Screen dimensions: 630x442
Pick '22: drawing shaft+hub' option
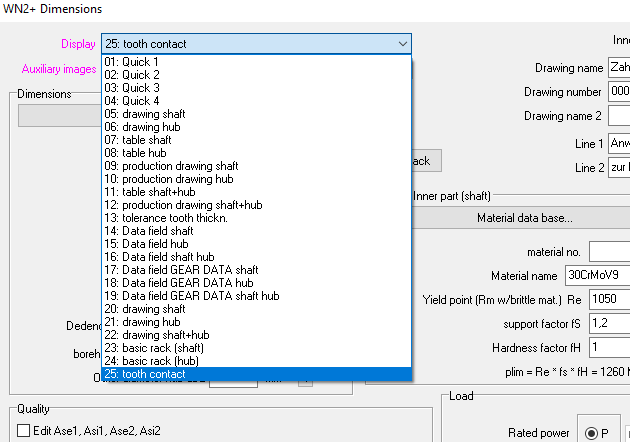pos(156,335)
